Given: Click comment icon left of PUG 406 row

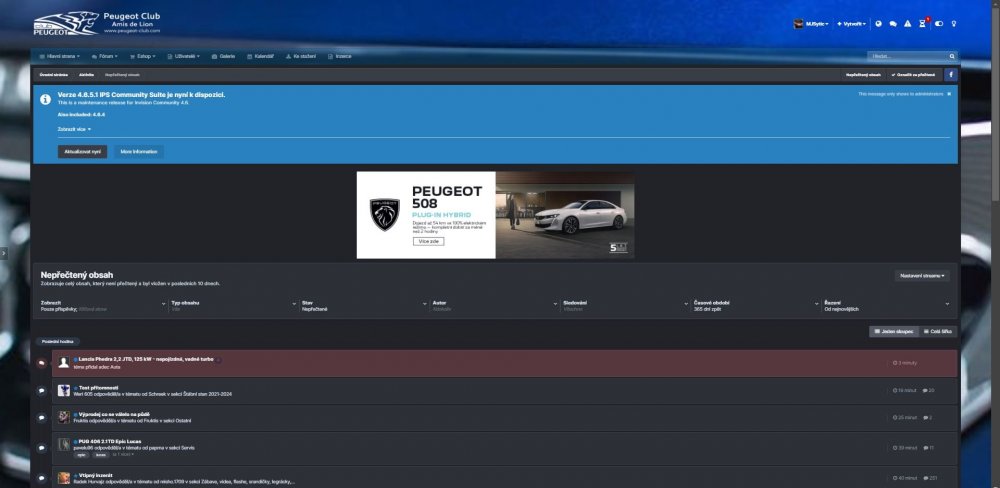Looking at the screenshot, I should tap(41, 448).
